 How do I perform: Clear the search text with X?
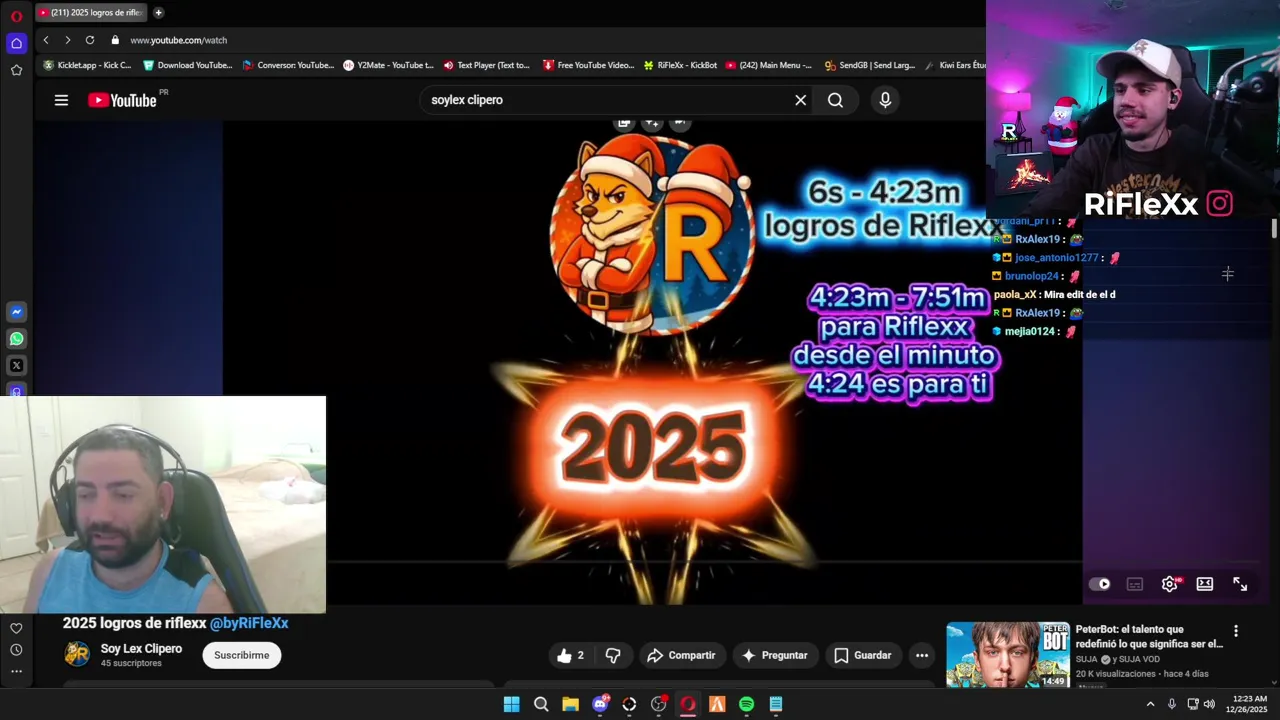pos(800,100)
